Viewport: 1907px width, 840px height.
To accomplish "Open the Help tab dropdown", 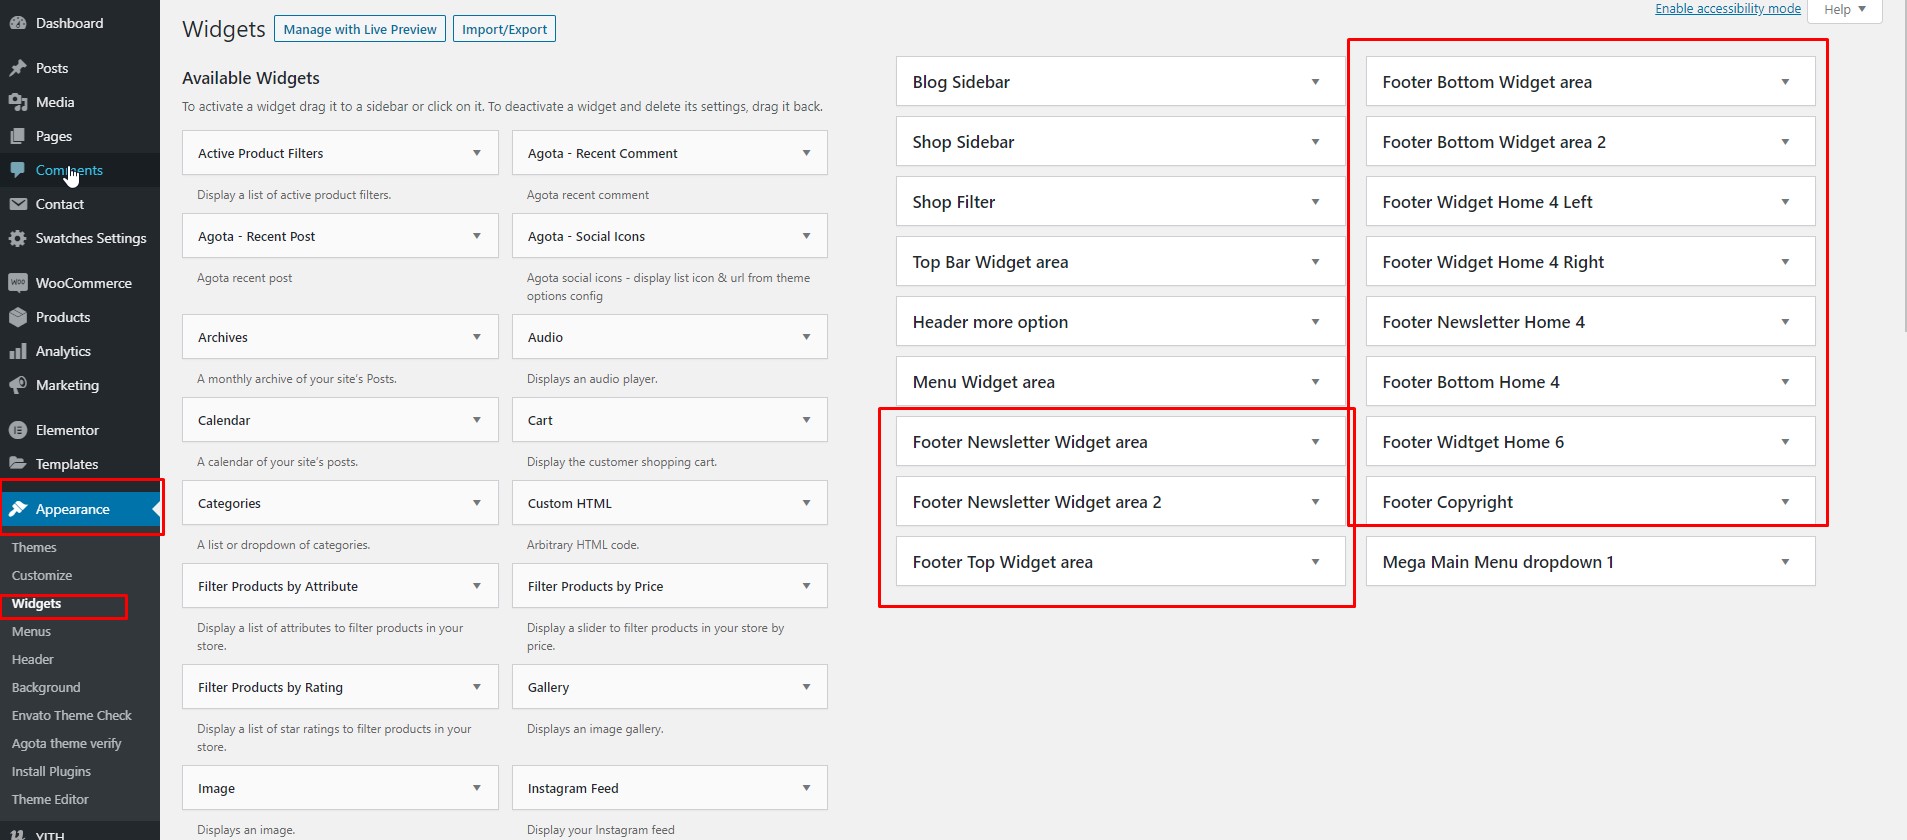I will click(1844, 9).
